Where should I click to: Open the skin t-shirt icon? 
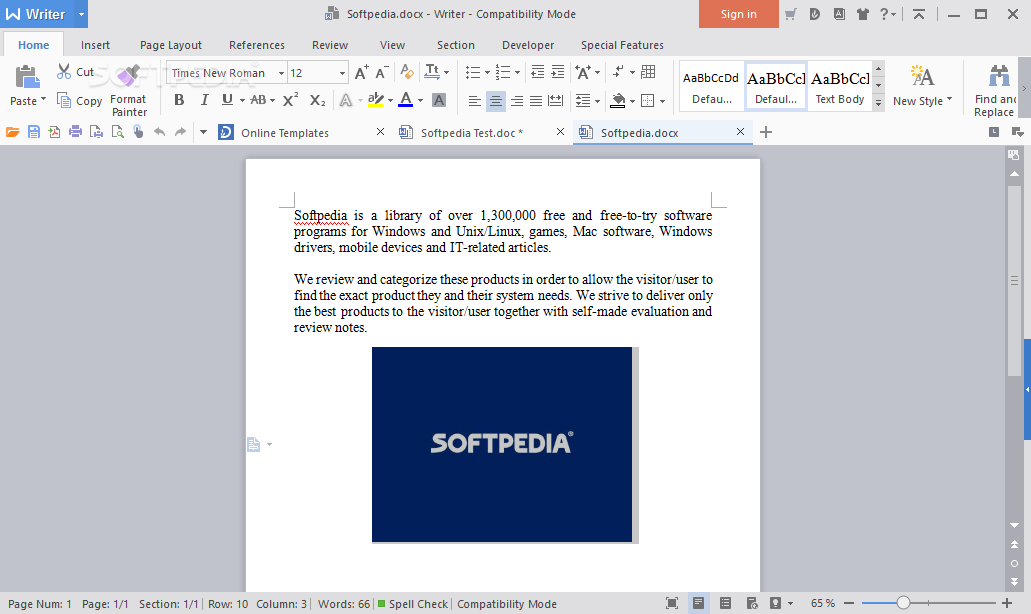tap(863, 14)
